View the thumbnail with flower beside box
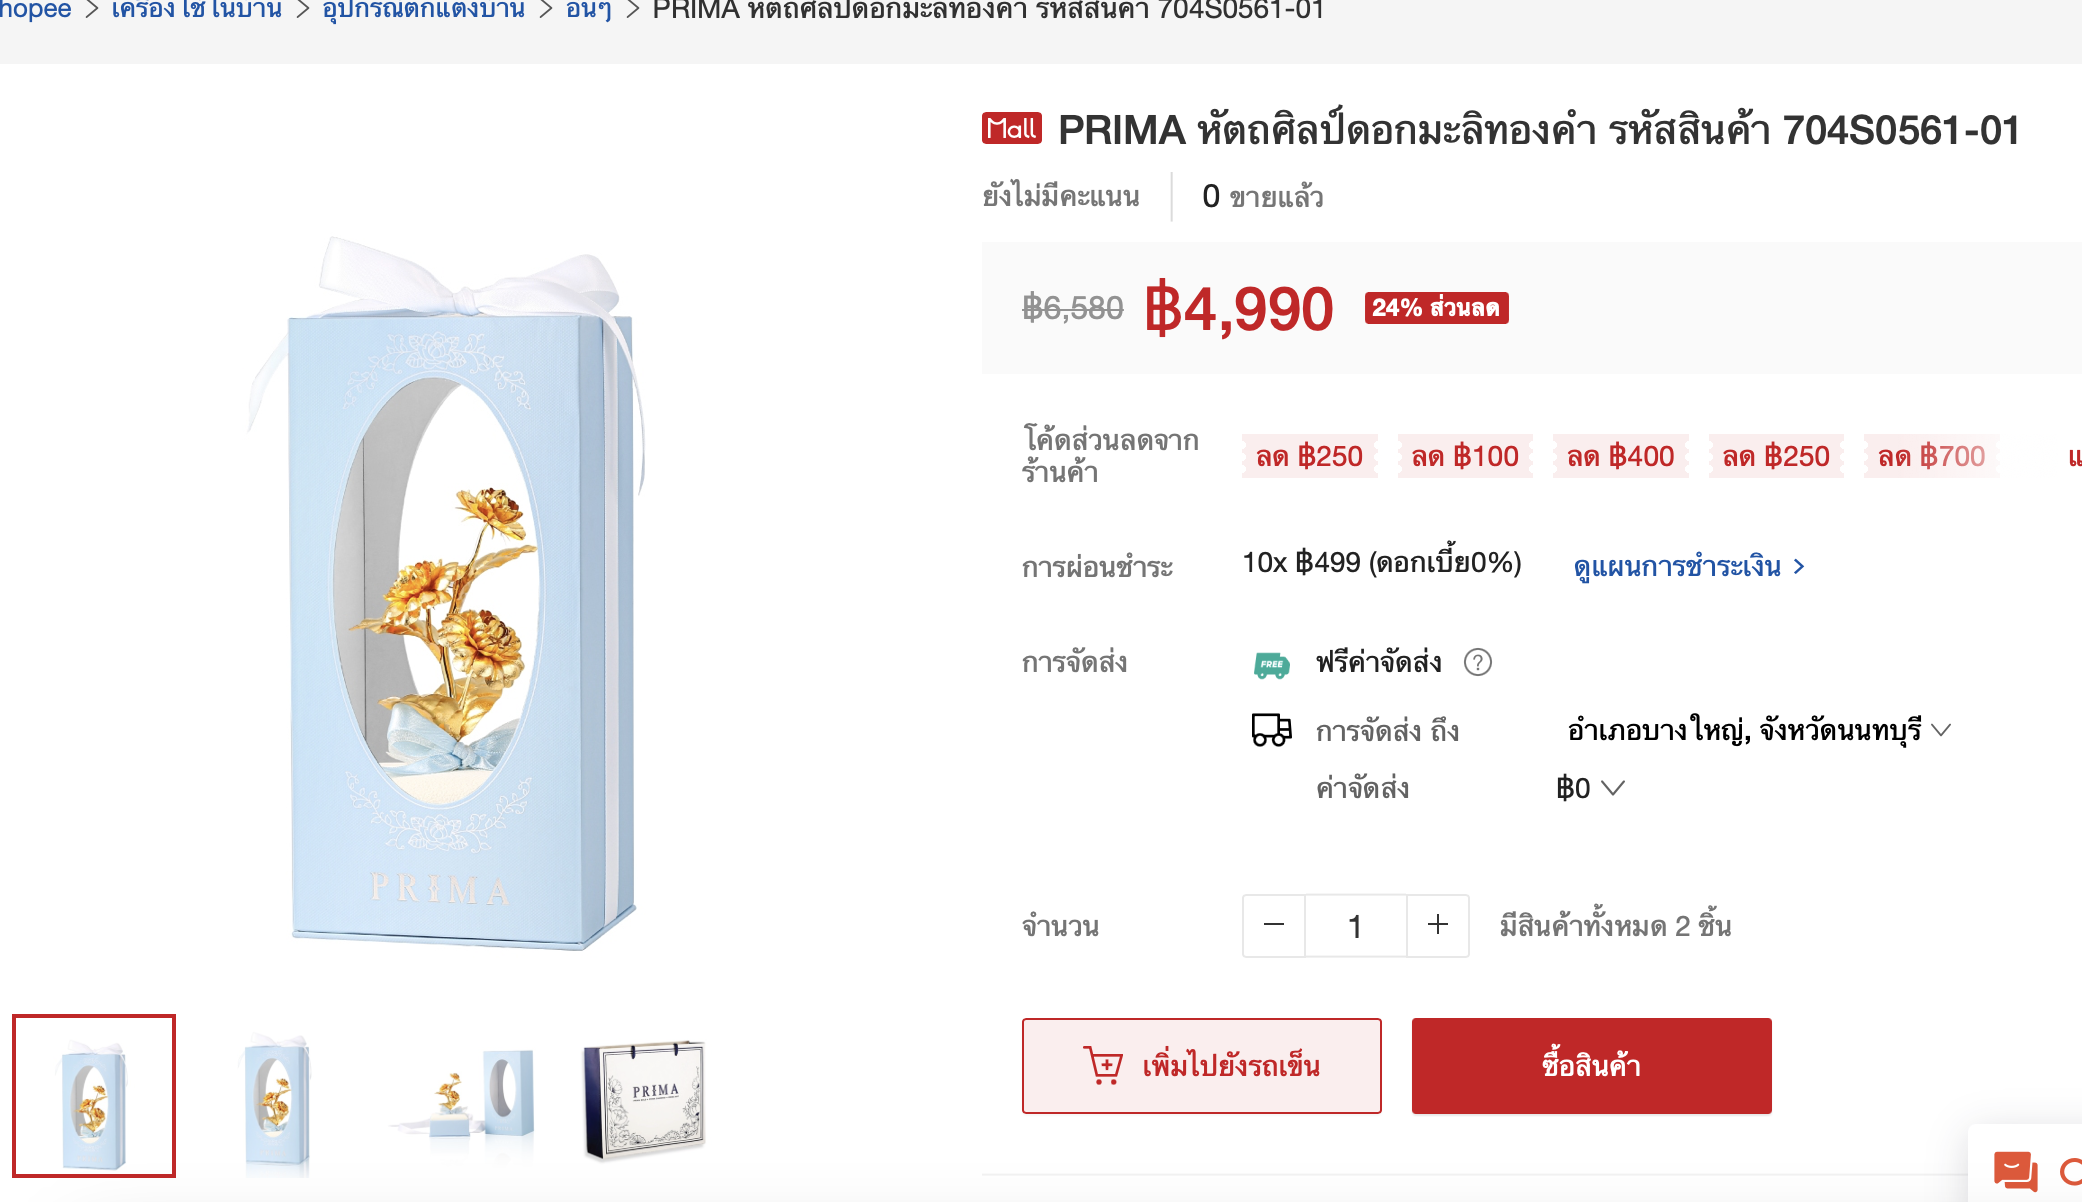2082x1202 pixels. [x=461, y=1097]
